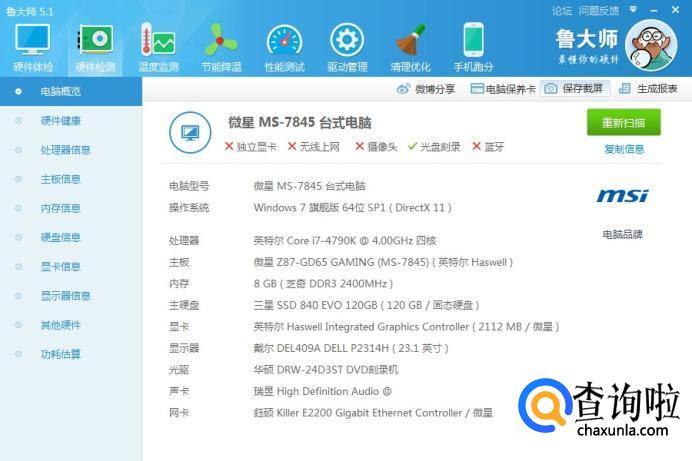Click monitor value DELL P2314H
Viewport: 692px width, 461px height.
point(351,349)
